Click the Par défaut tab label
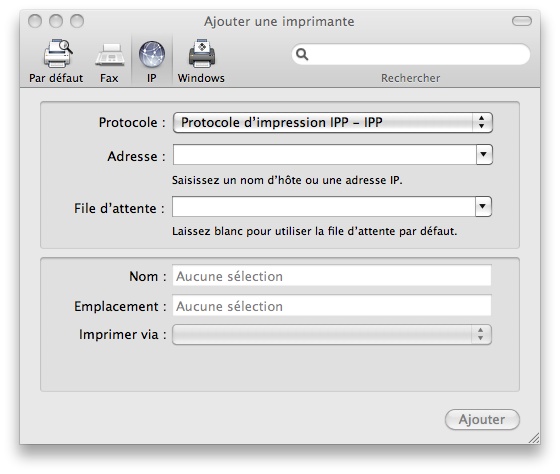This screenshot has width=560, height=474. pyautogui.click(x=56, y=78)
